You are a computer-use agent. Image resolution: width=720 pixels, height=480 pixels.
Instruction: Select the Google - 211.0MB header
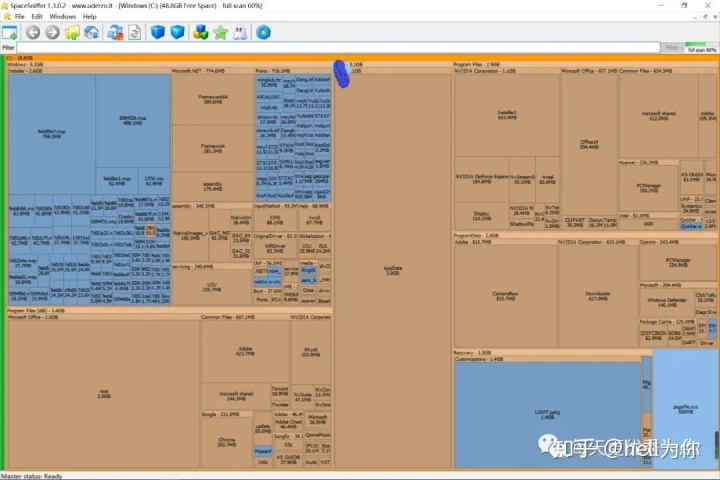point(227,414)
